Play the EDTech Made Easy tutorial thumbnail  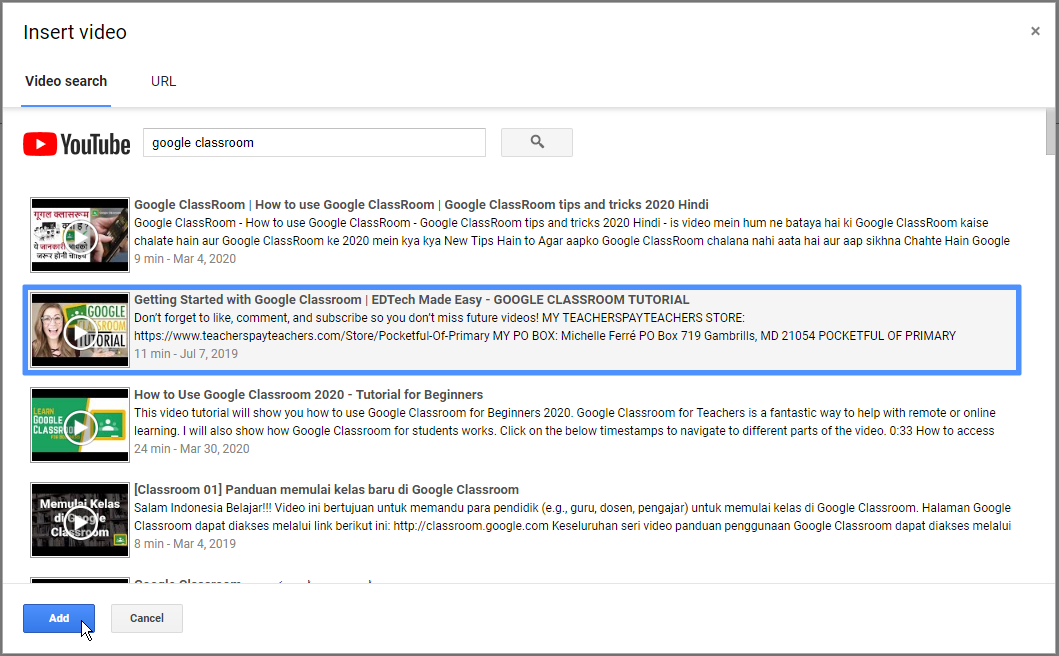(x=80, y=330)
